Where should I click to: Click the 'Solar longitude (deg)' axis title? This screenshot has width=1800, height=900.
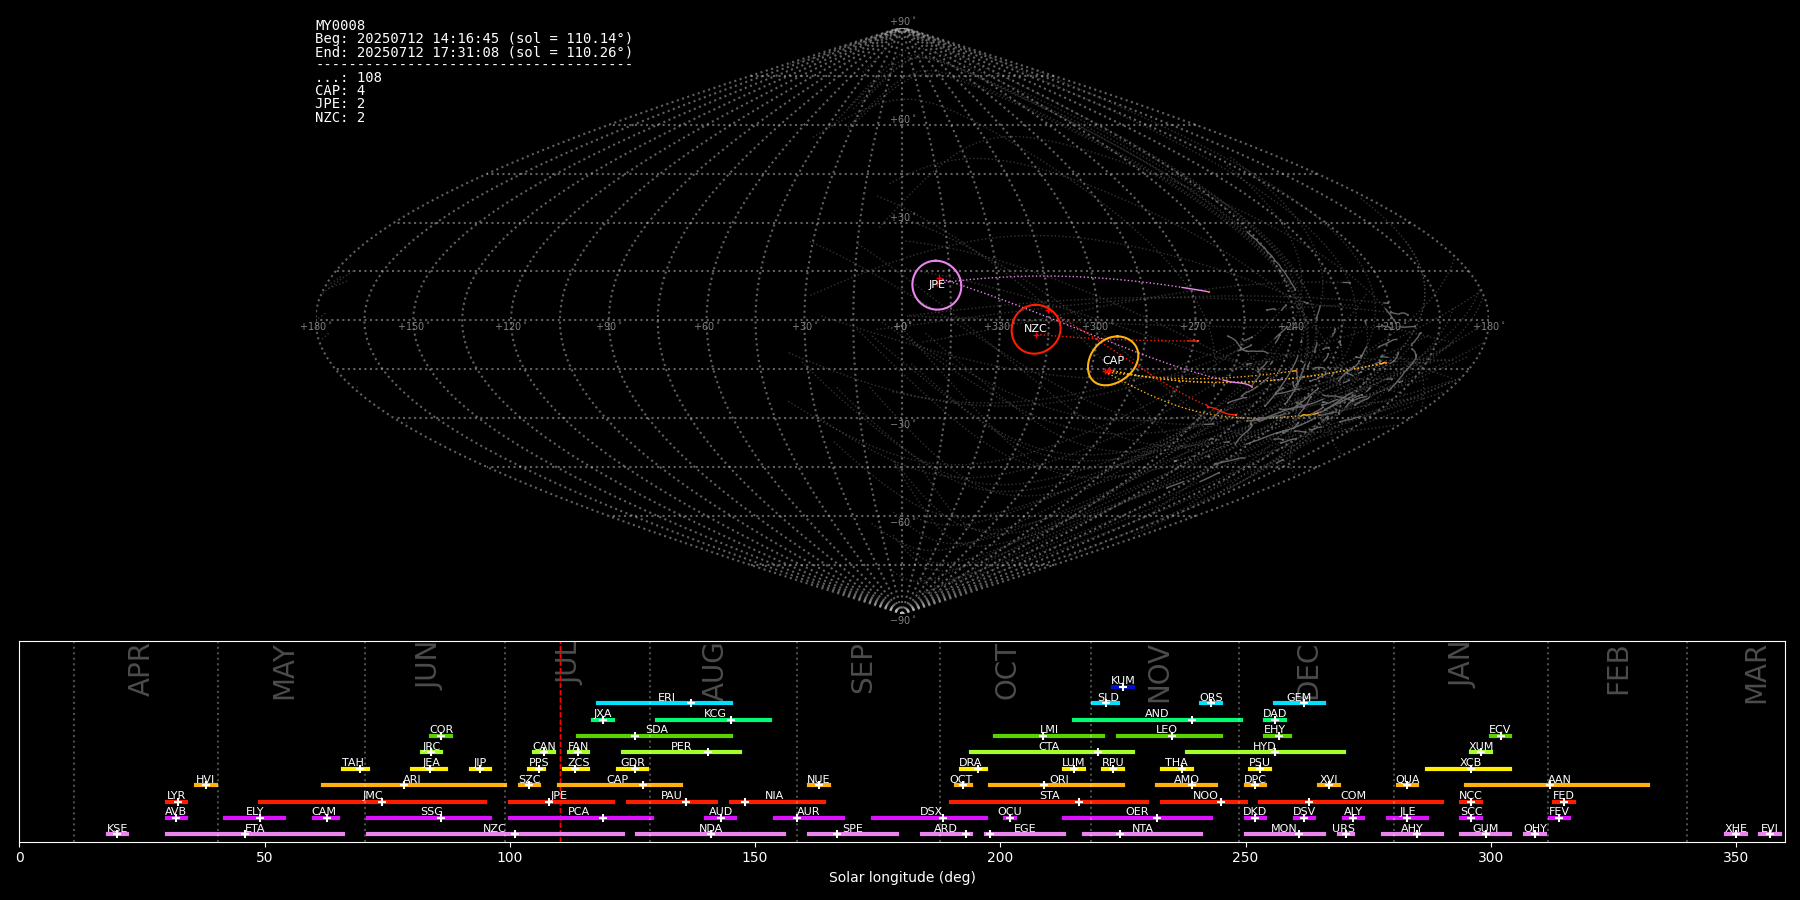902,878
